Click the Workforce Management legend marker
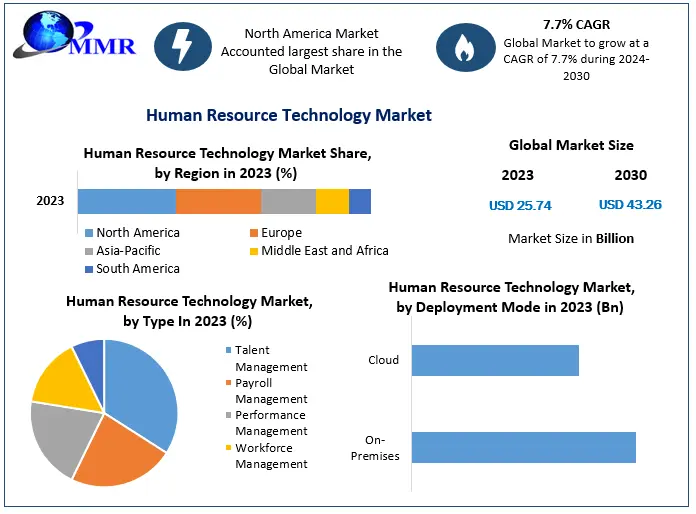The width and height of the screenshot is (696, 514). pyautogui.click(x=228, y=448)
